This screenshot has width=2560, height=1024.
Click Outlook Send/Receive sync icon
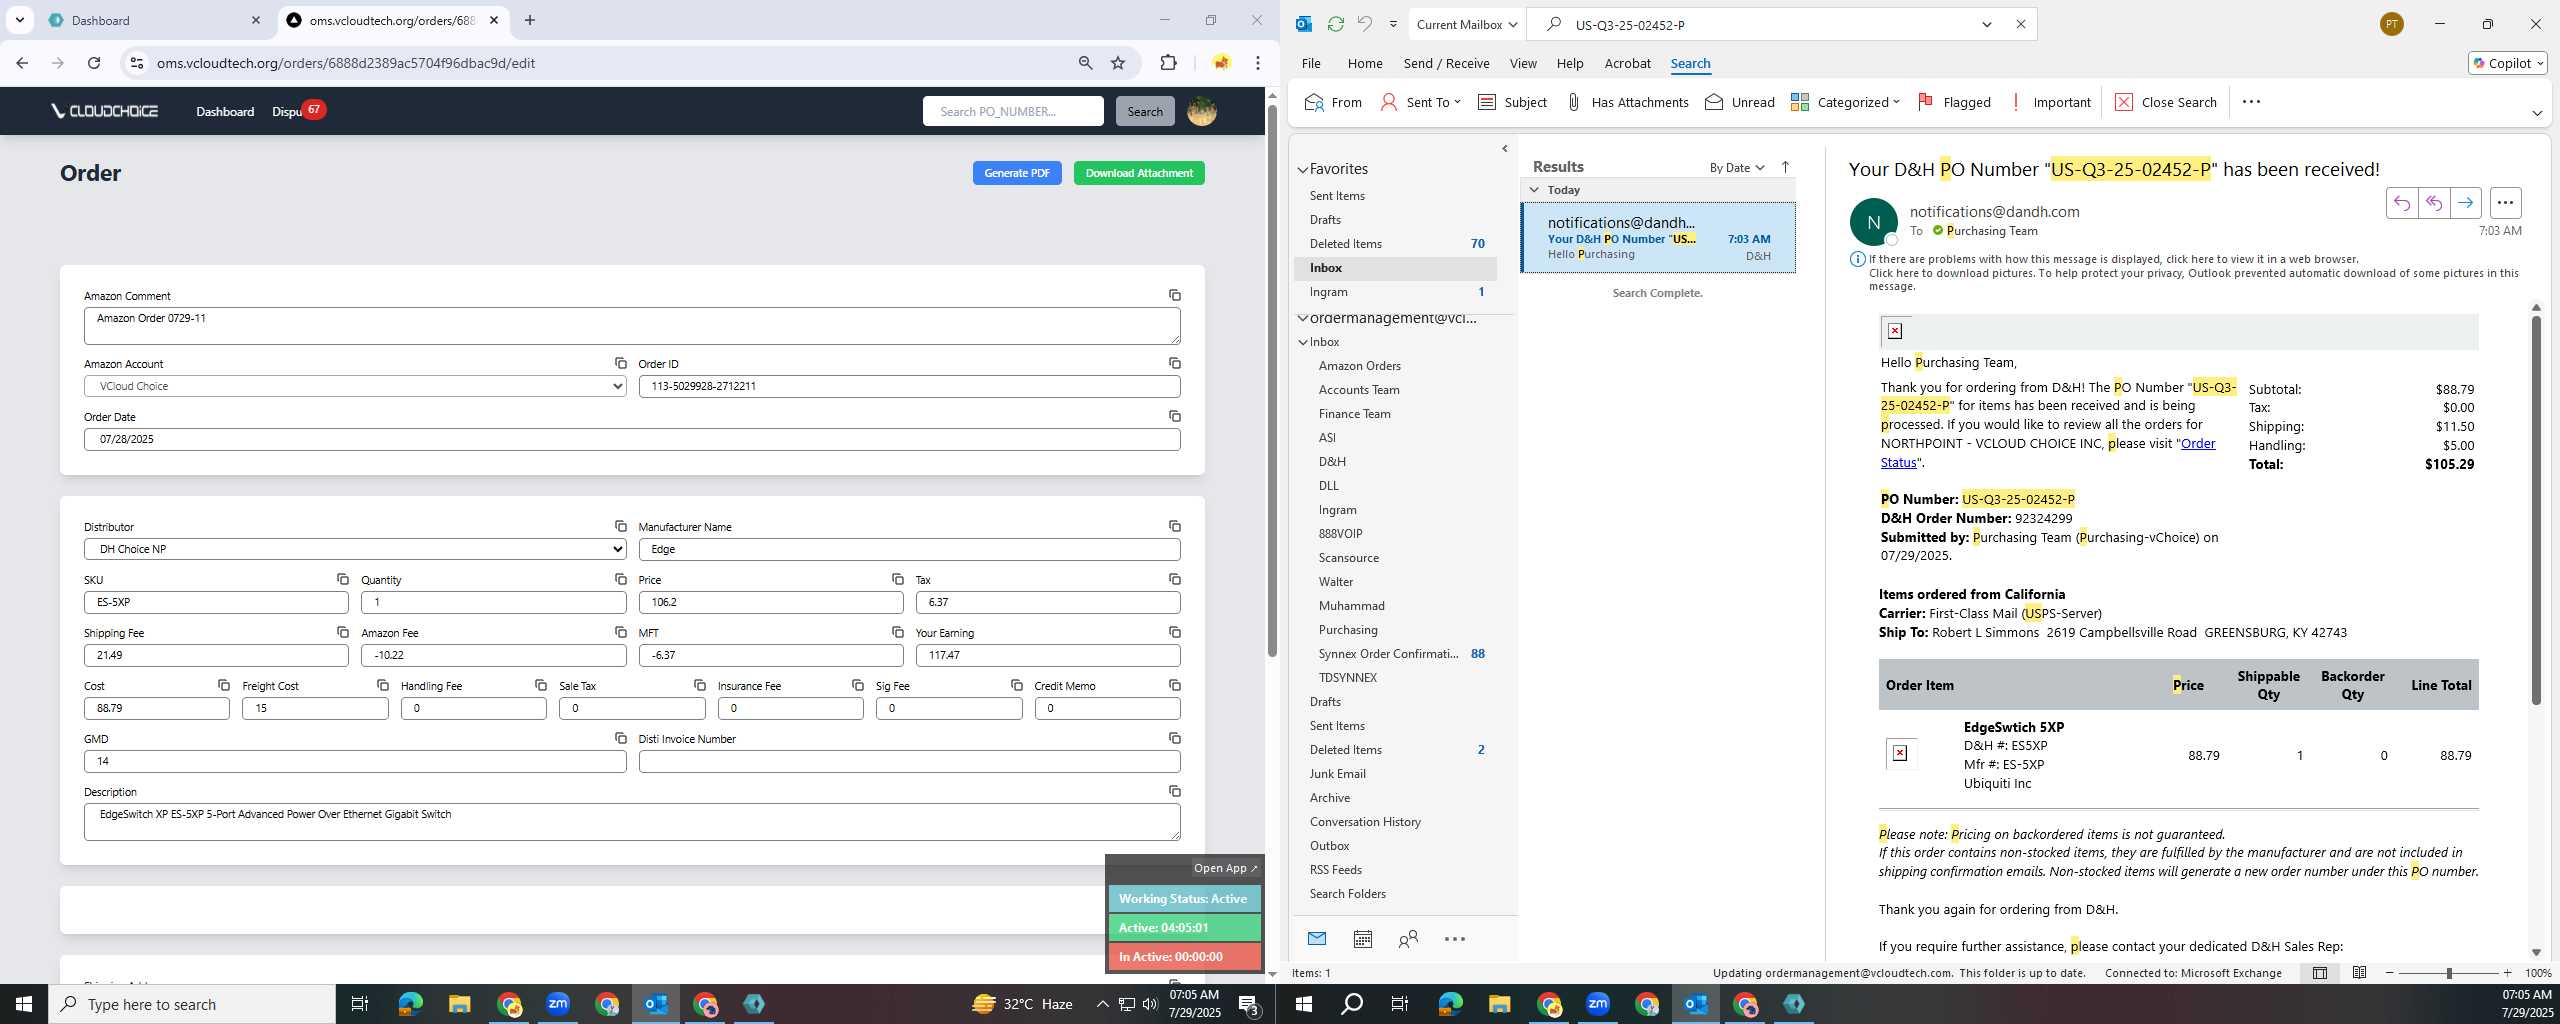click(1335, 24)
